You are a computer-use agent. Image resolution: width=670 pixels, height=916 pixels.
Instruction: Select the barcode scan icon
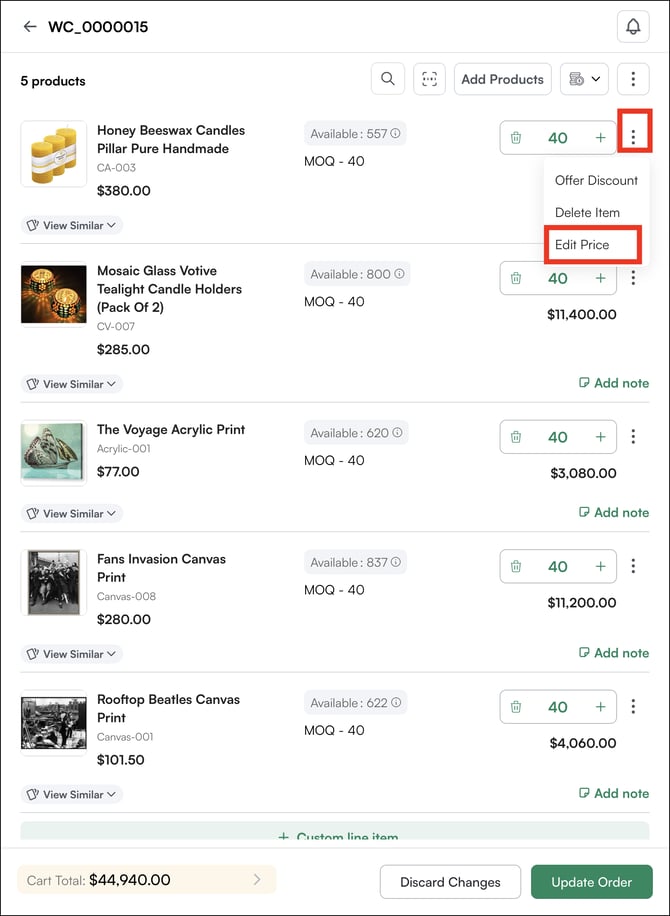point(430,79)
